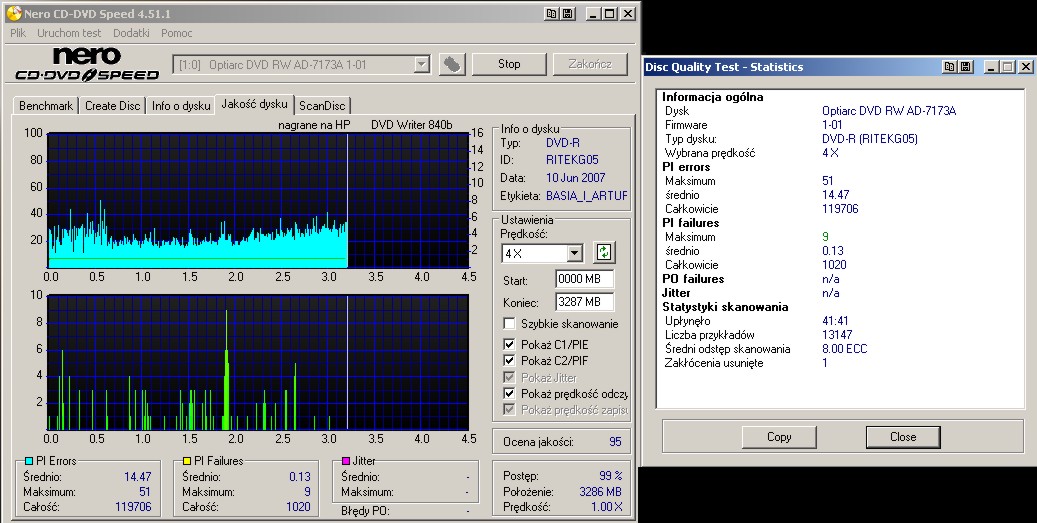This screenshot has width=1037, height=523.
Task: Click the Pokaż prędkość zapisu checkbox
Action: (509, 410)
